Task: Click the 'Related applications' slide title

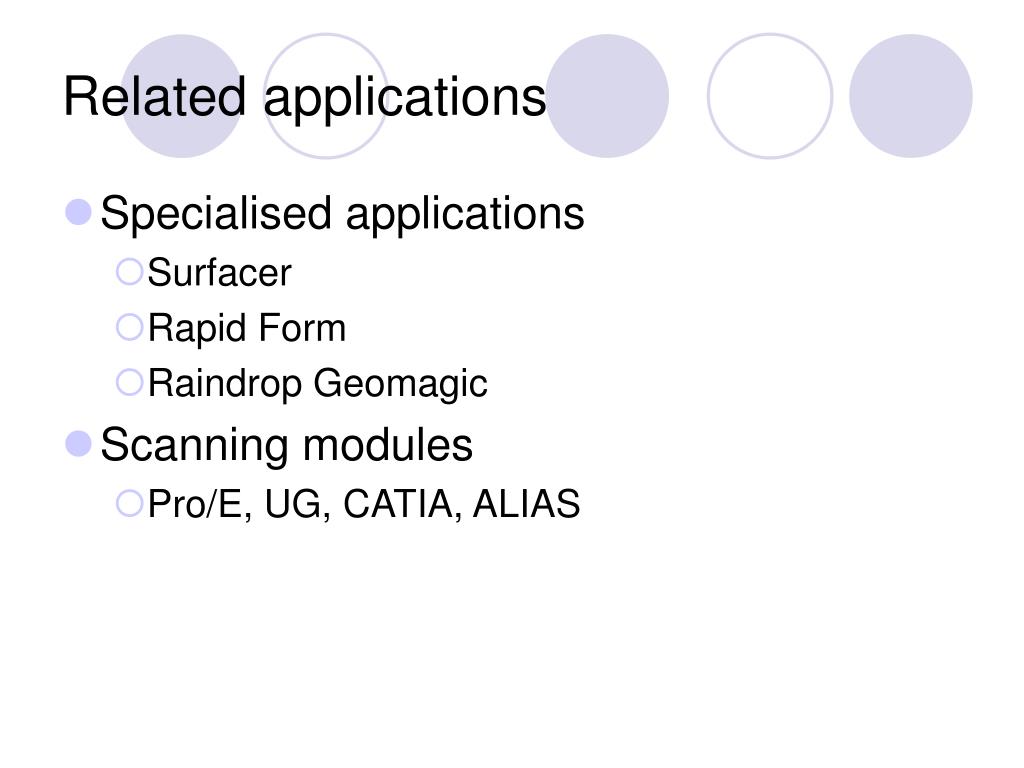Action: click(x=304, y=97)
